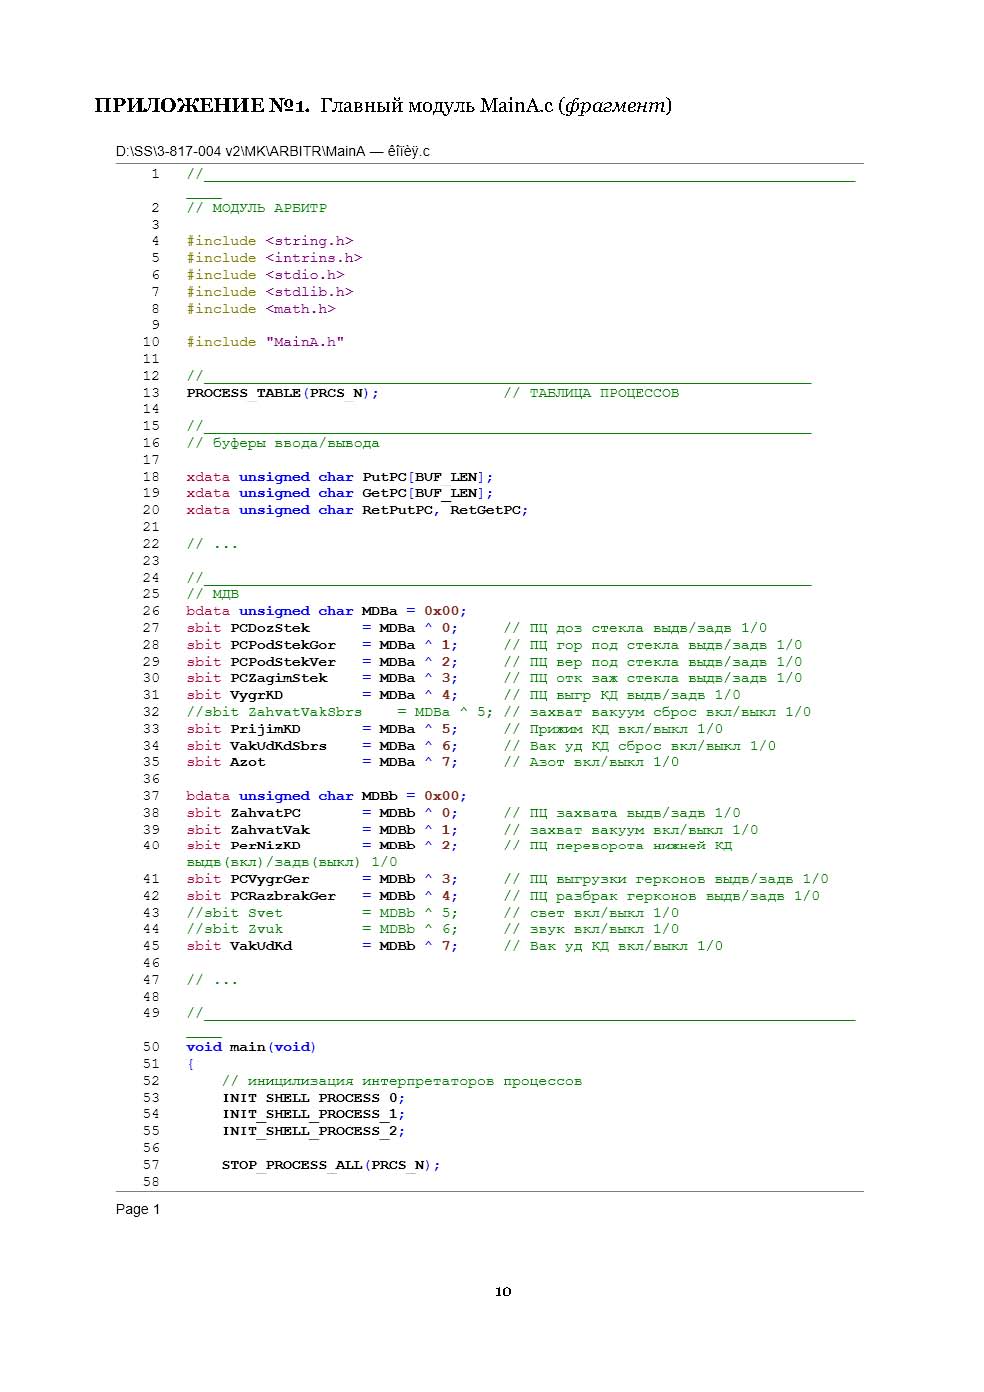Screen dimensions: 984x1392
Task: Click the line '#include <string.h>'
Action: coord(270,241)
